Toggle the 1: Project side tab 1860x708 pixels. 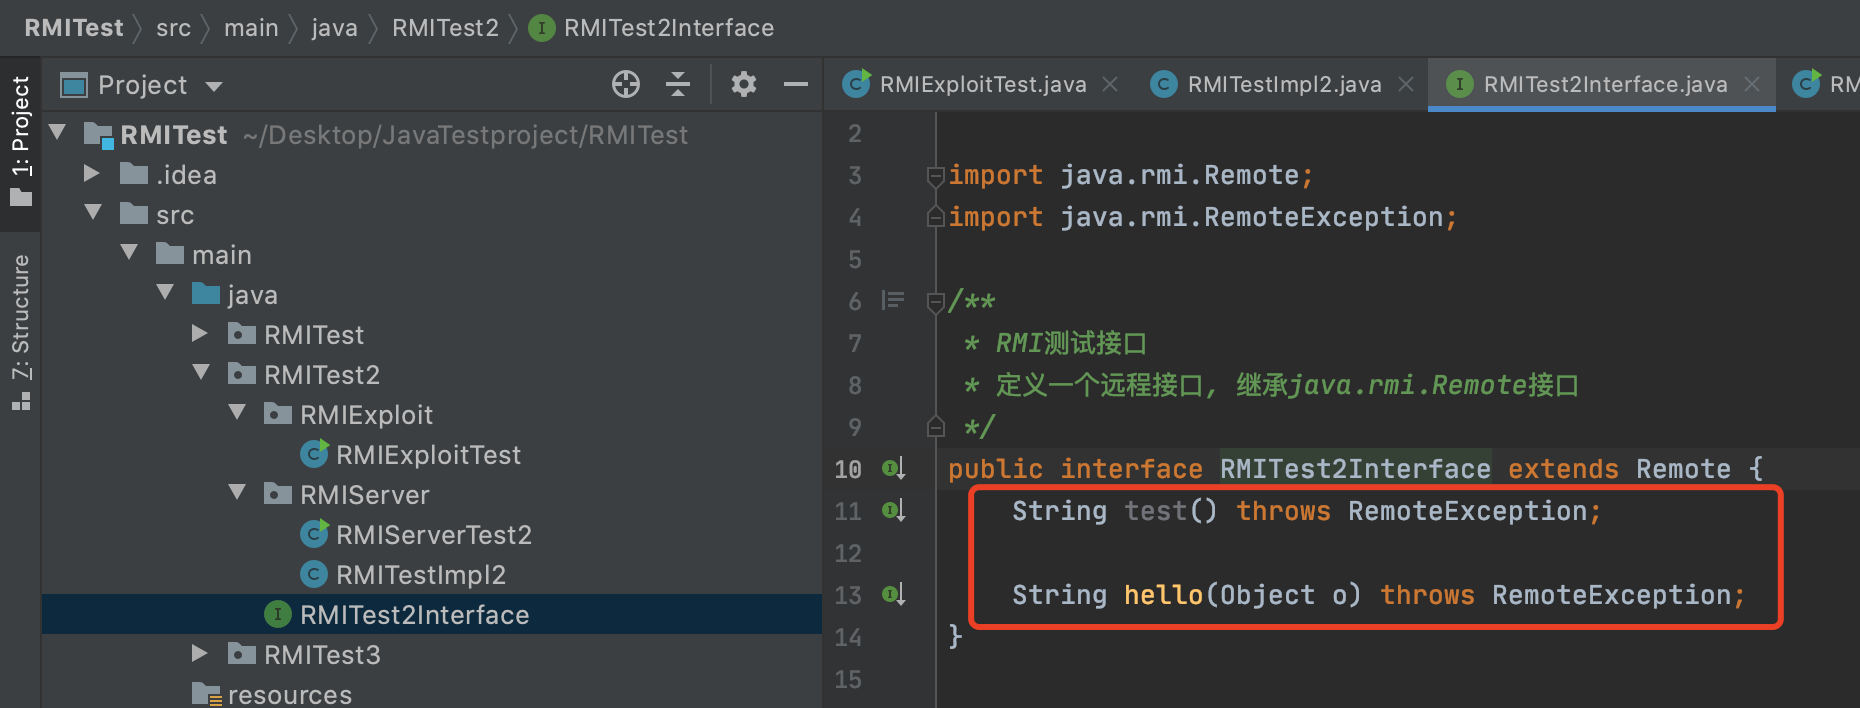(21, 140)
